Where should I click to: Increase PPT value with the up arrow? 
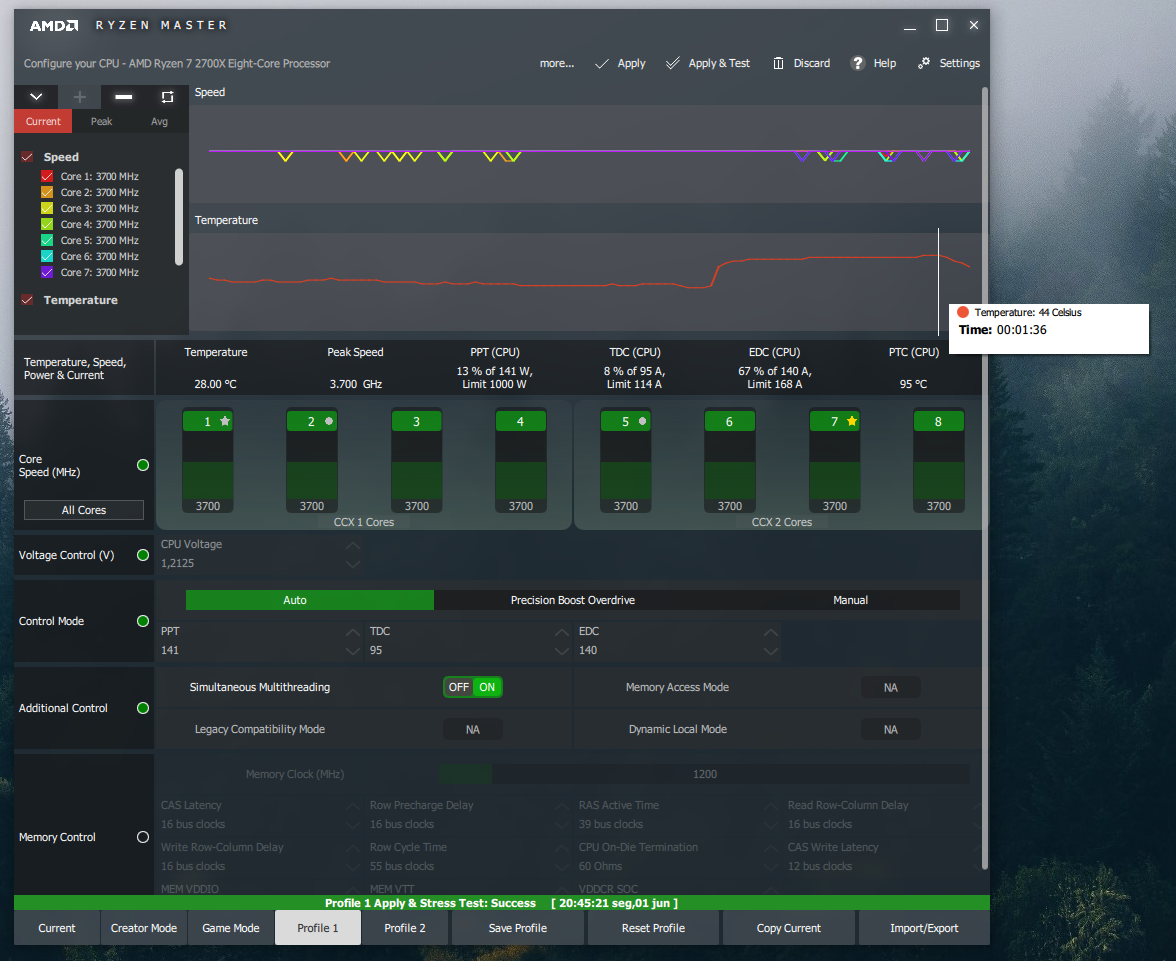352,632
